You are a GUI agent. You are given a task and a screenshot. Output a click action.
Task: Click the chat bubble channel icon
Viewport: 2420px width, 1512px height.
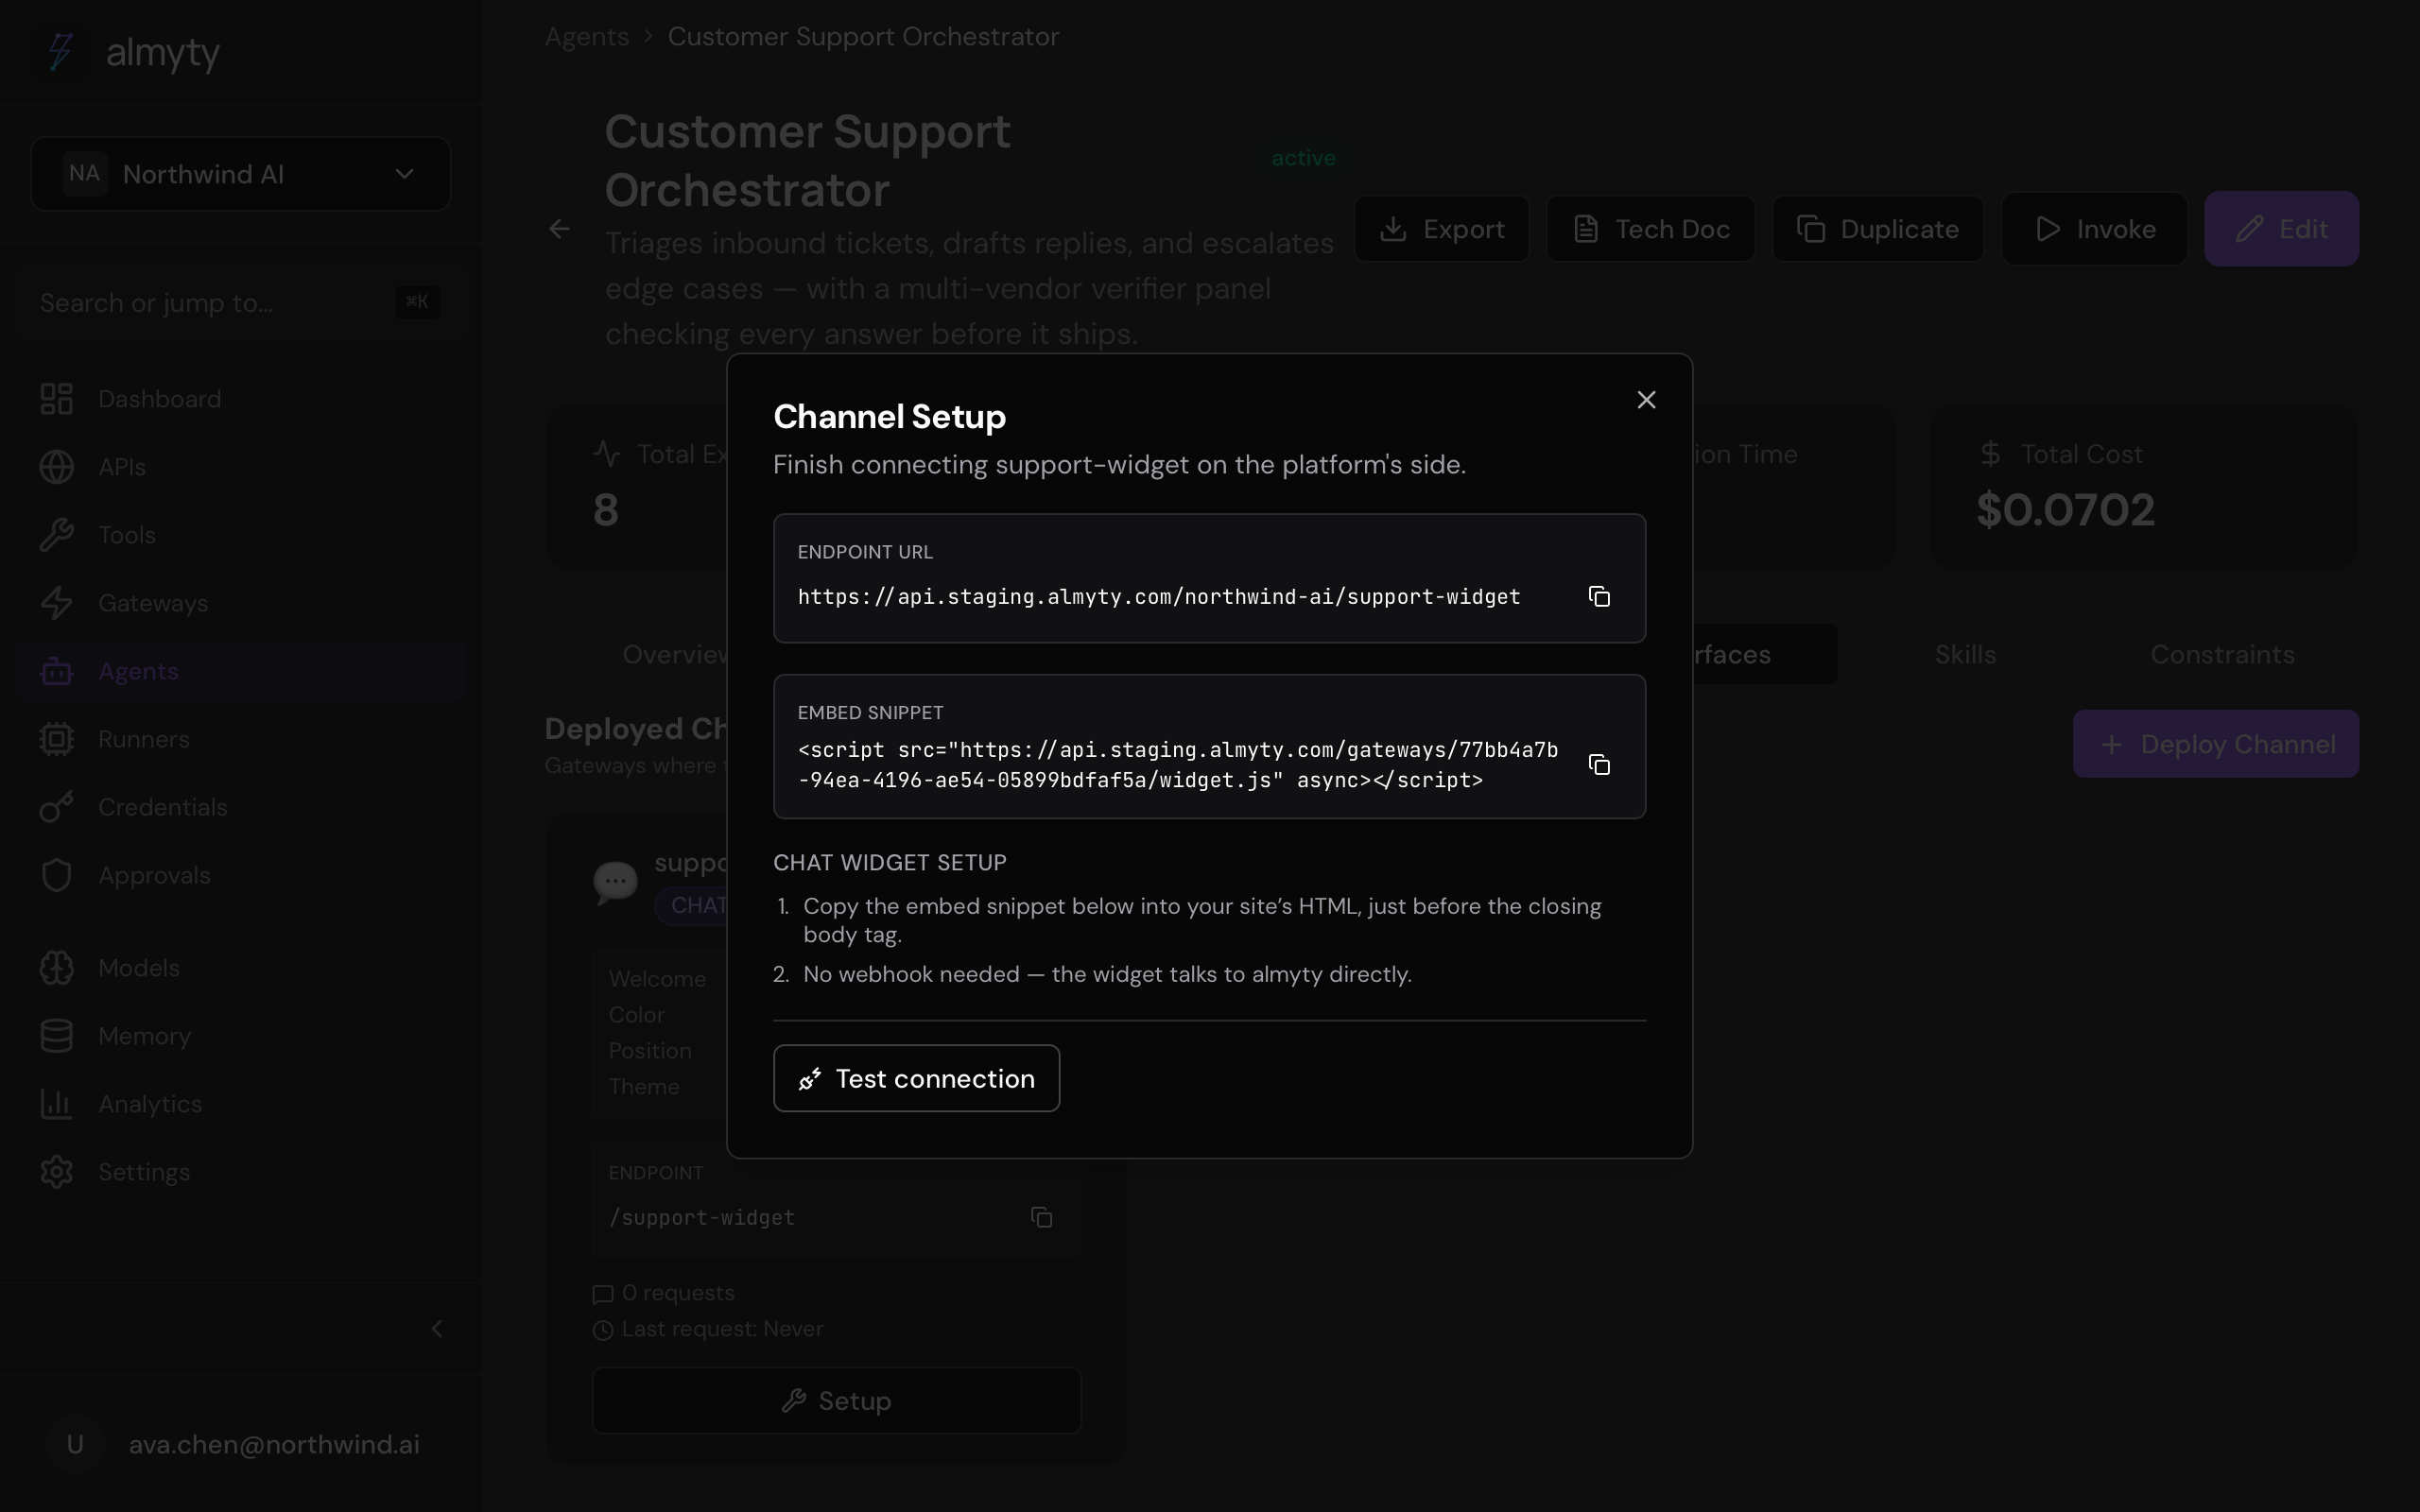click(x=615, y=883)
